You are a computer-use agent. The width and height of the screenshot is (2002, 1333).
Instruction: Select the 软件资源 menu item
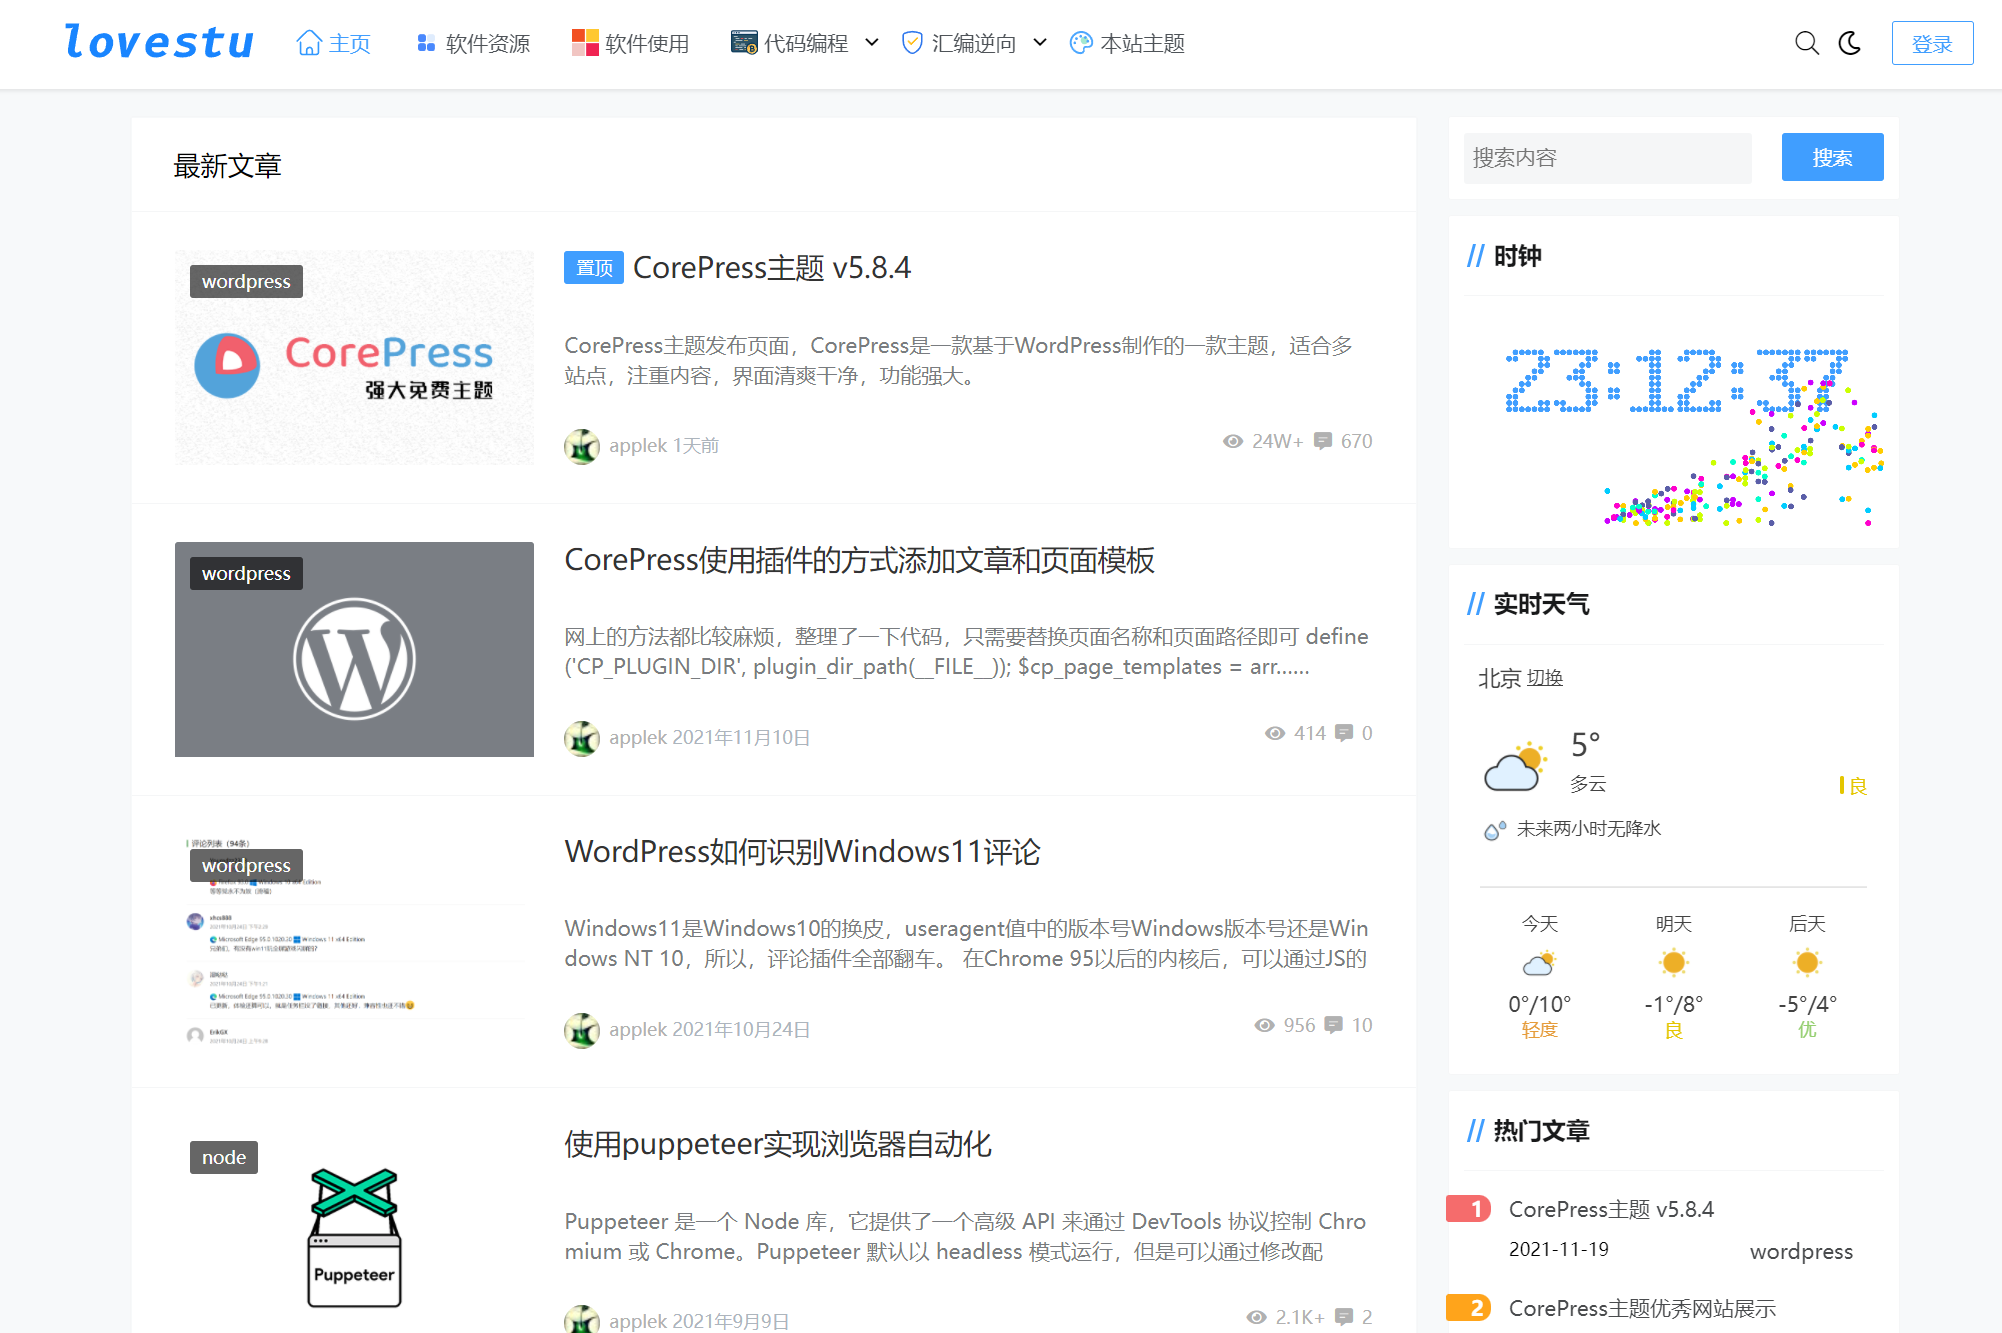[487, 43]
